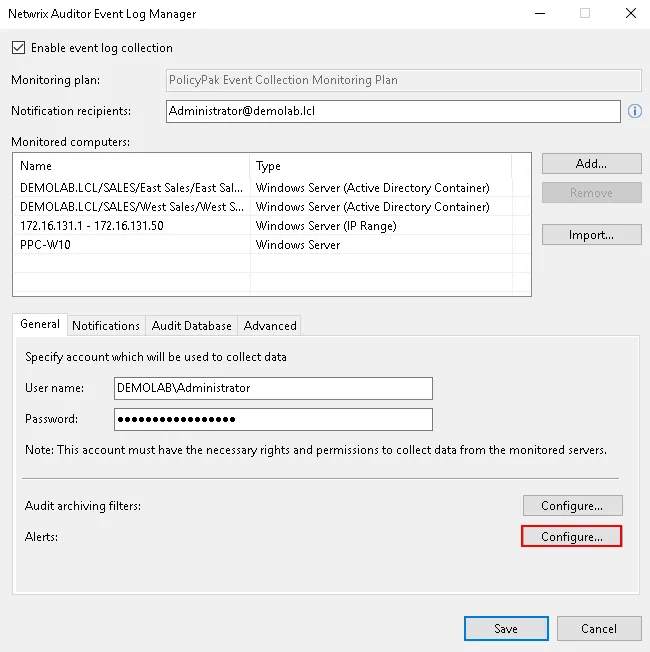
Task: Toggle the Enable event log collection checkbox
Action: (x=18, y=48)
